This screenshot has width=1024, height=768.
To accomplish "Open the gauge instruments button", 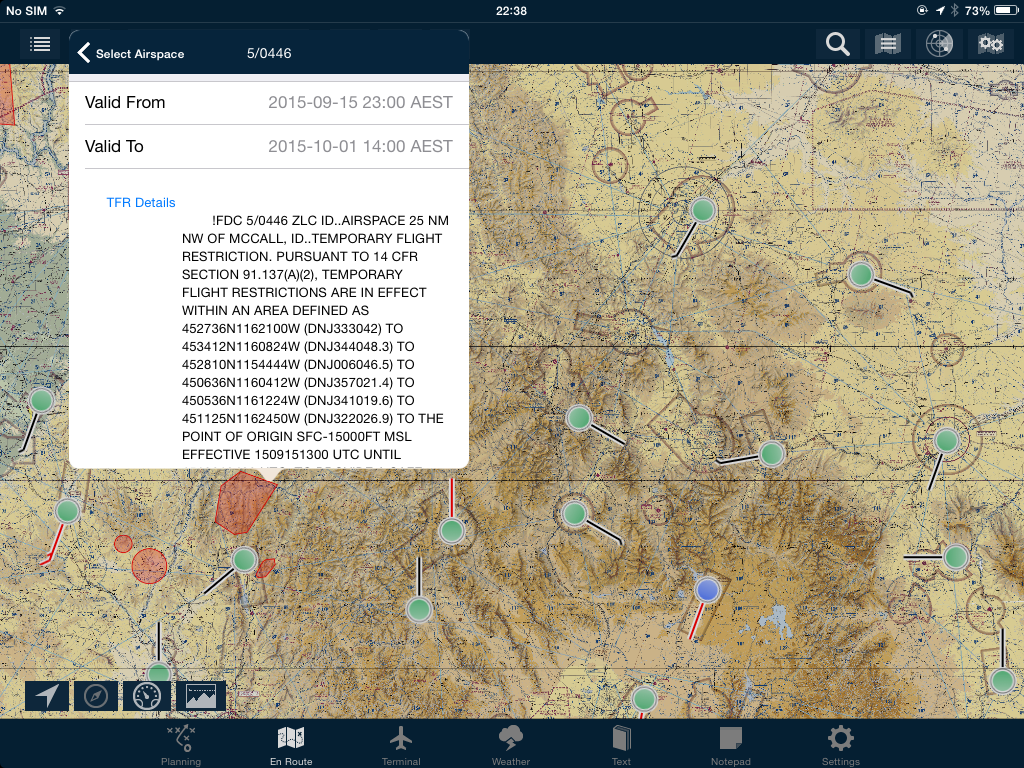I will point(147,696).
